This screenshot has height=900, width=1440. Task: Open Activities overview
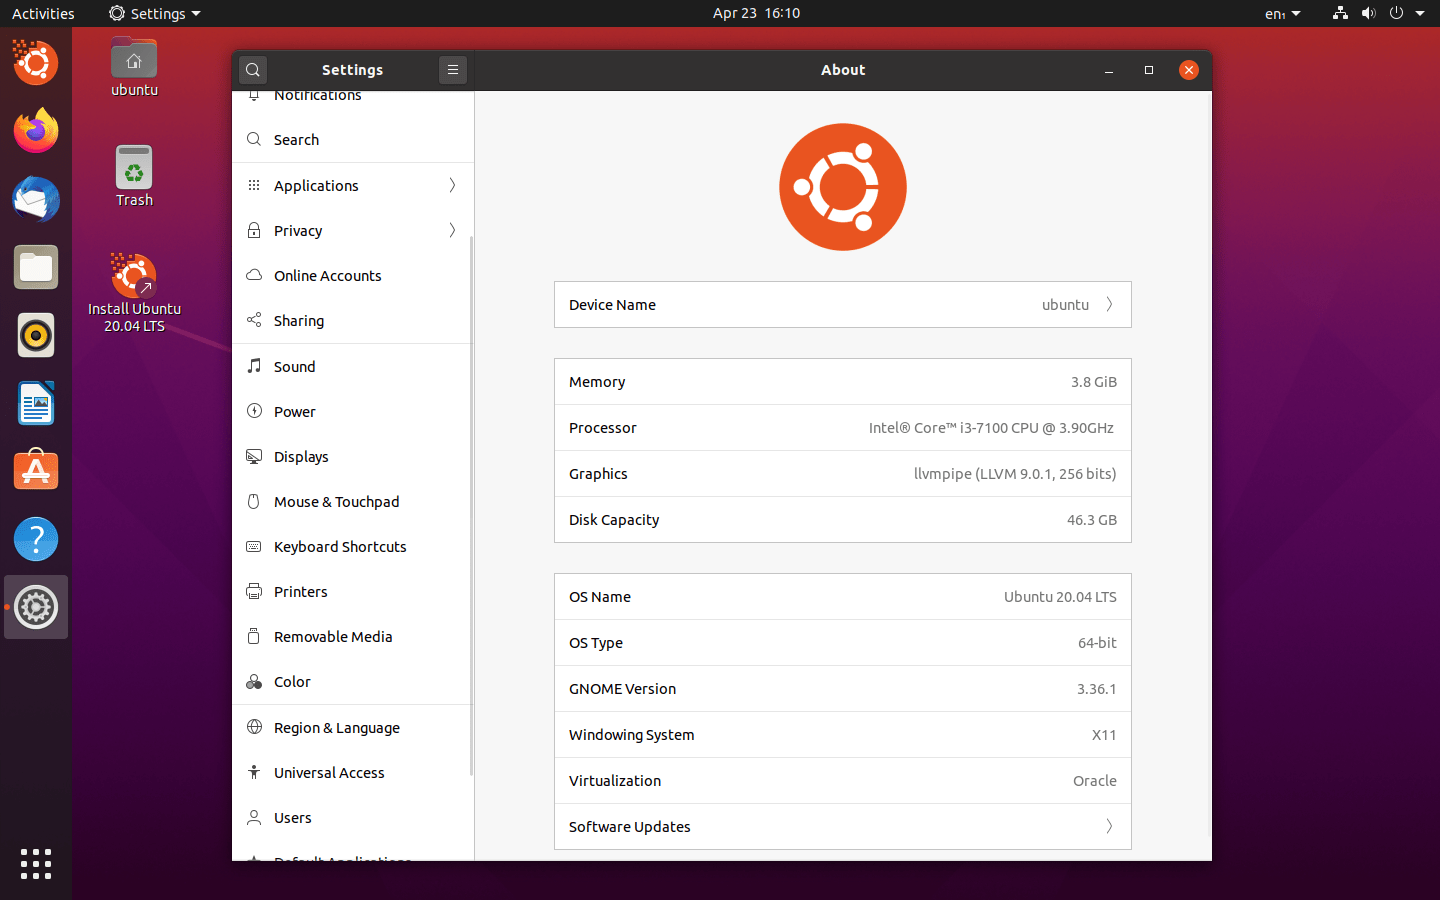pos(43,13)
